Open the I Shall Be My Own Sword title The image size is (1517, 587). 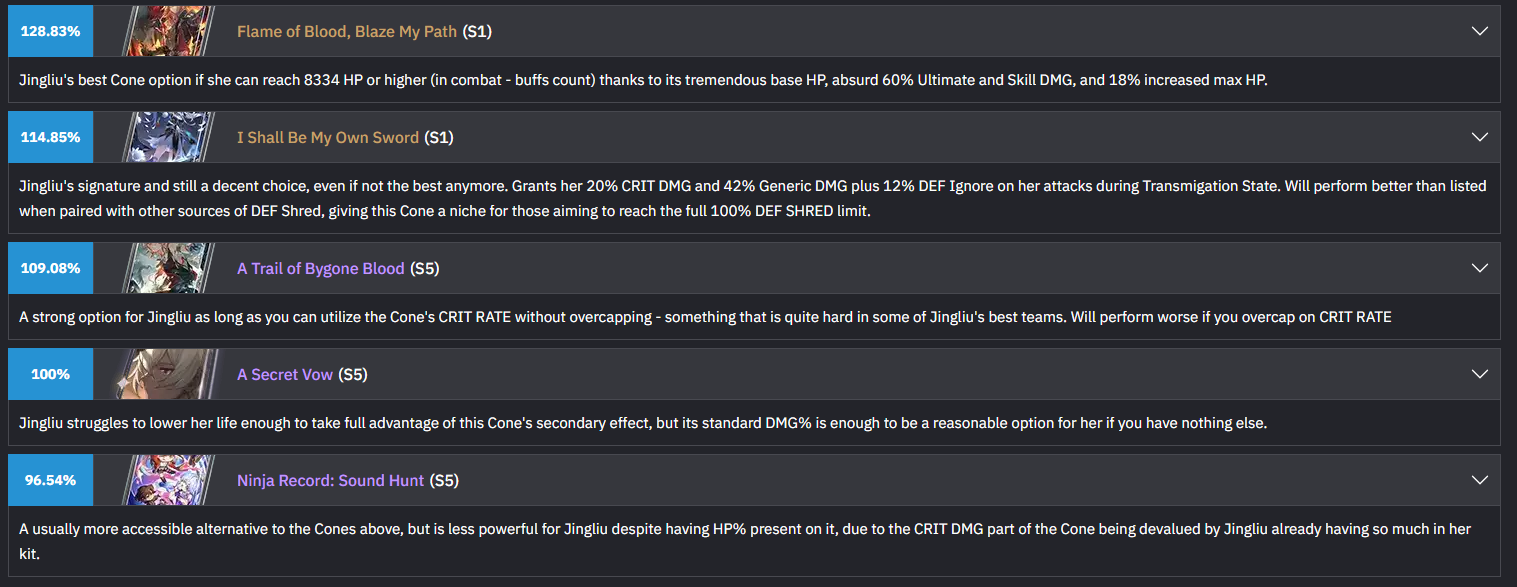(x=327, y=137)
